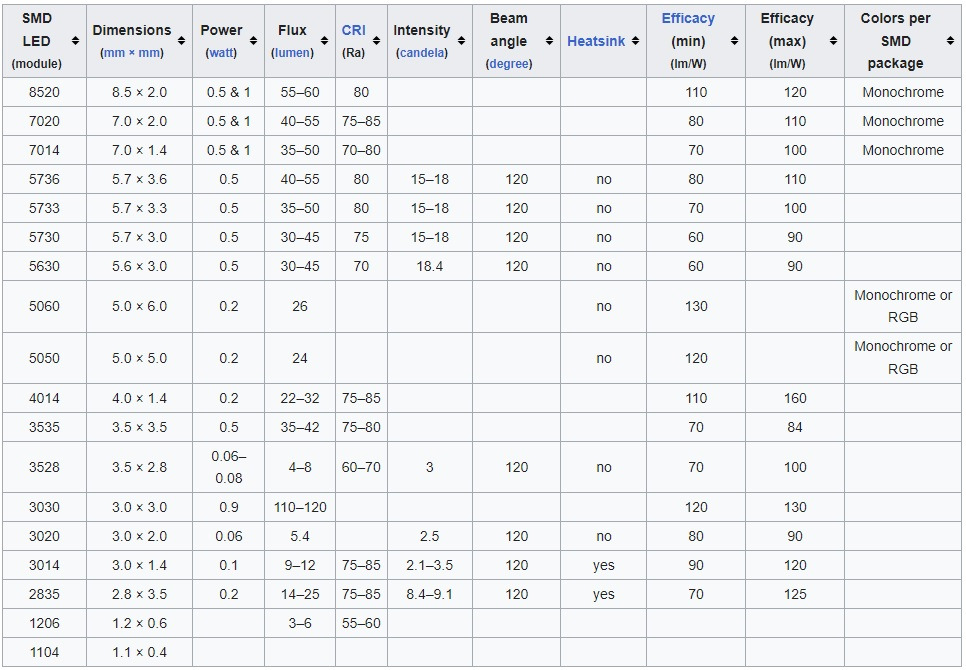Open the "candela" link under Intensity
966x670 pixels.
click(x=422, y=52)
